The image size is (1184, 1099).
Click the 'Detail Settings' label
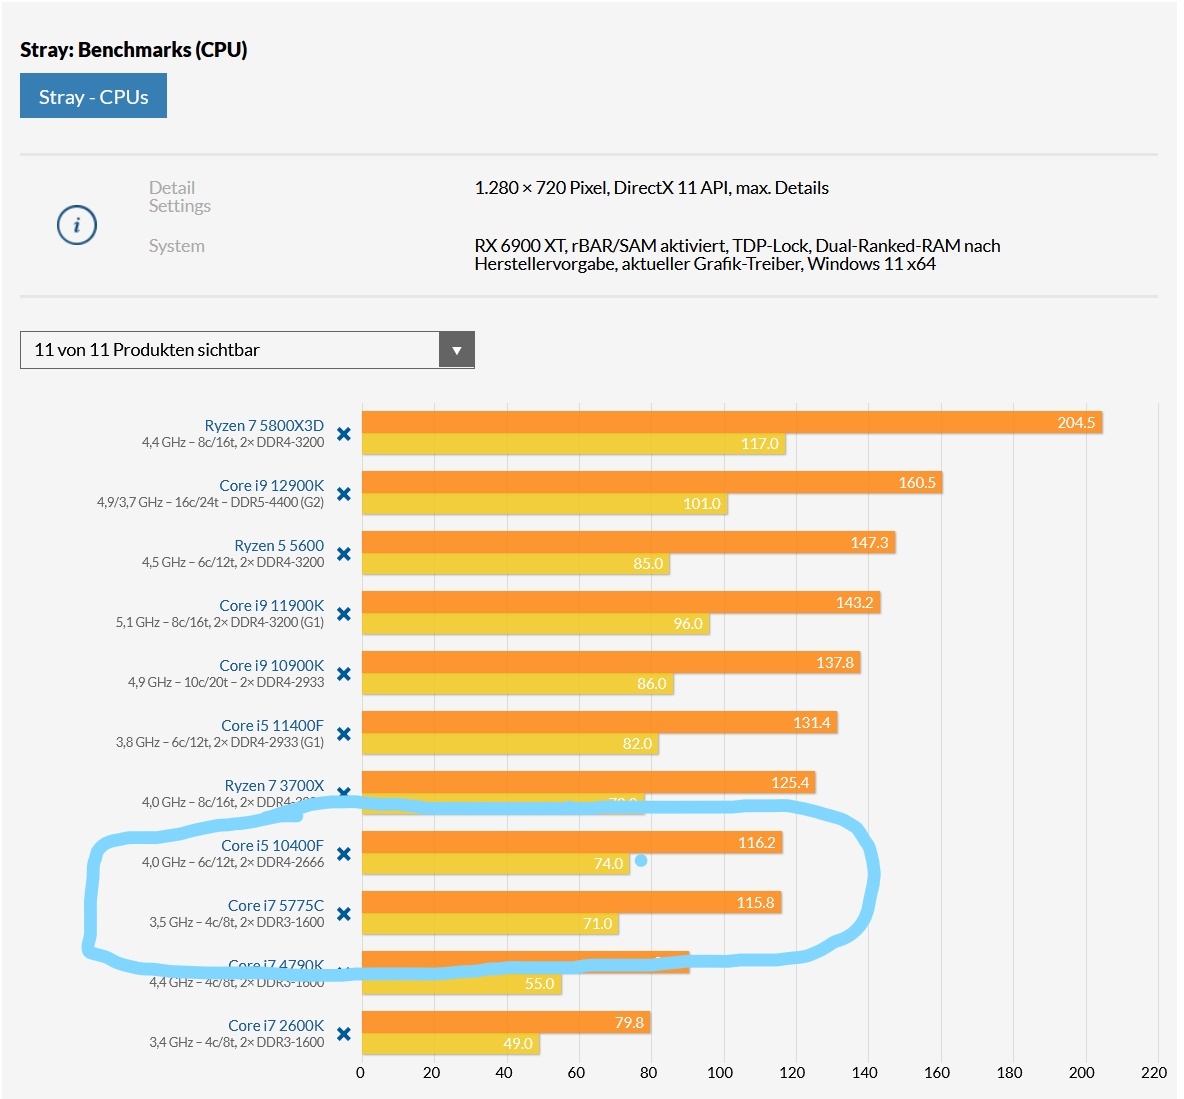(180, 196)
